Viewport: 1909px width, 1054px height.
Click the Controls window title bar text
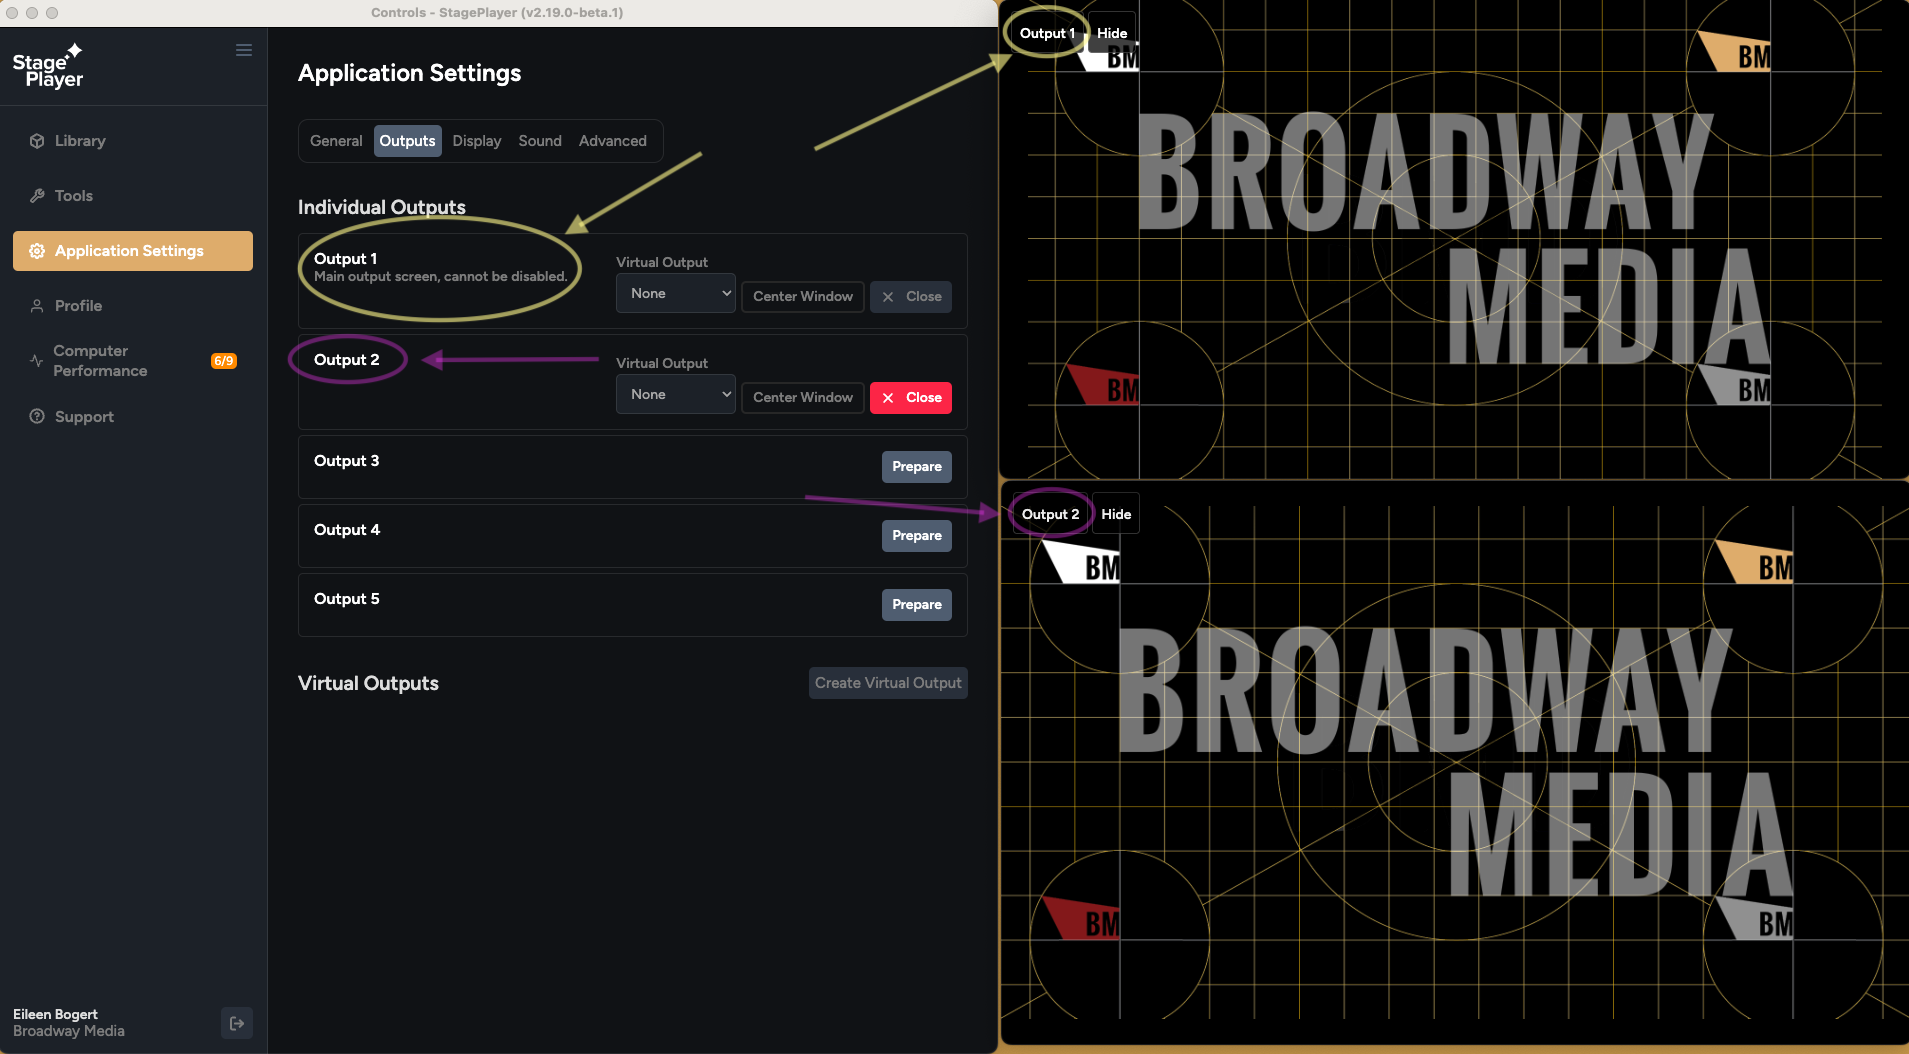[497, 13]
